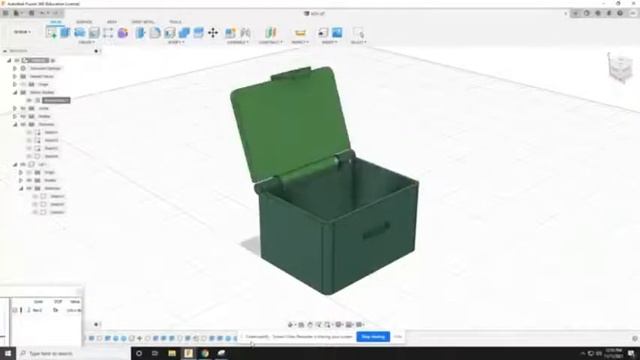The height and width of the screenshot is (360, 640).
Task: Select the Offset Plane construct tool
Action: click(270, 33)
